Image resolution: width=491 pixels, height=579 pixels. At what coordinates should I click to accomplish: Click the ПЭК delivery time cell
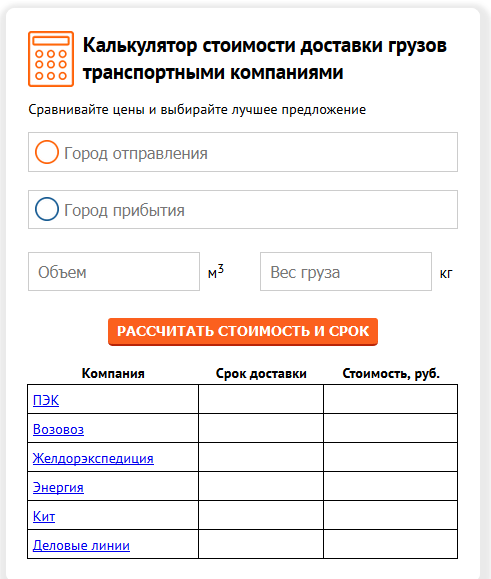point(261,399)
